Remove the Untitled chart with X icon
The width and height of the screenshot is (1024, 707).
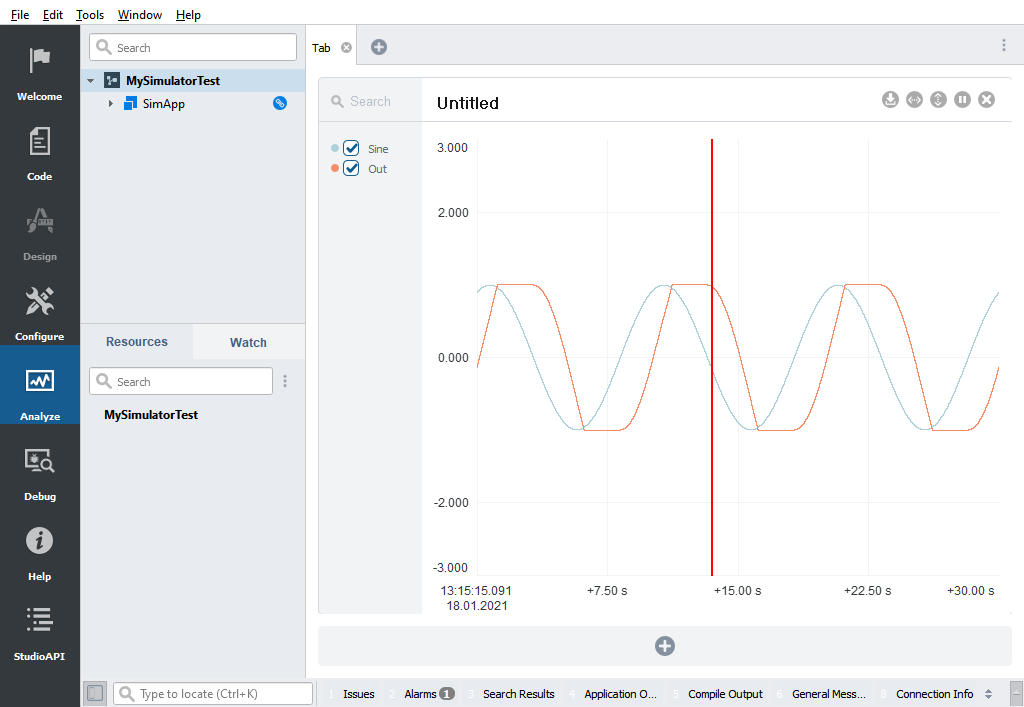986,99
